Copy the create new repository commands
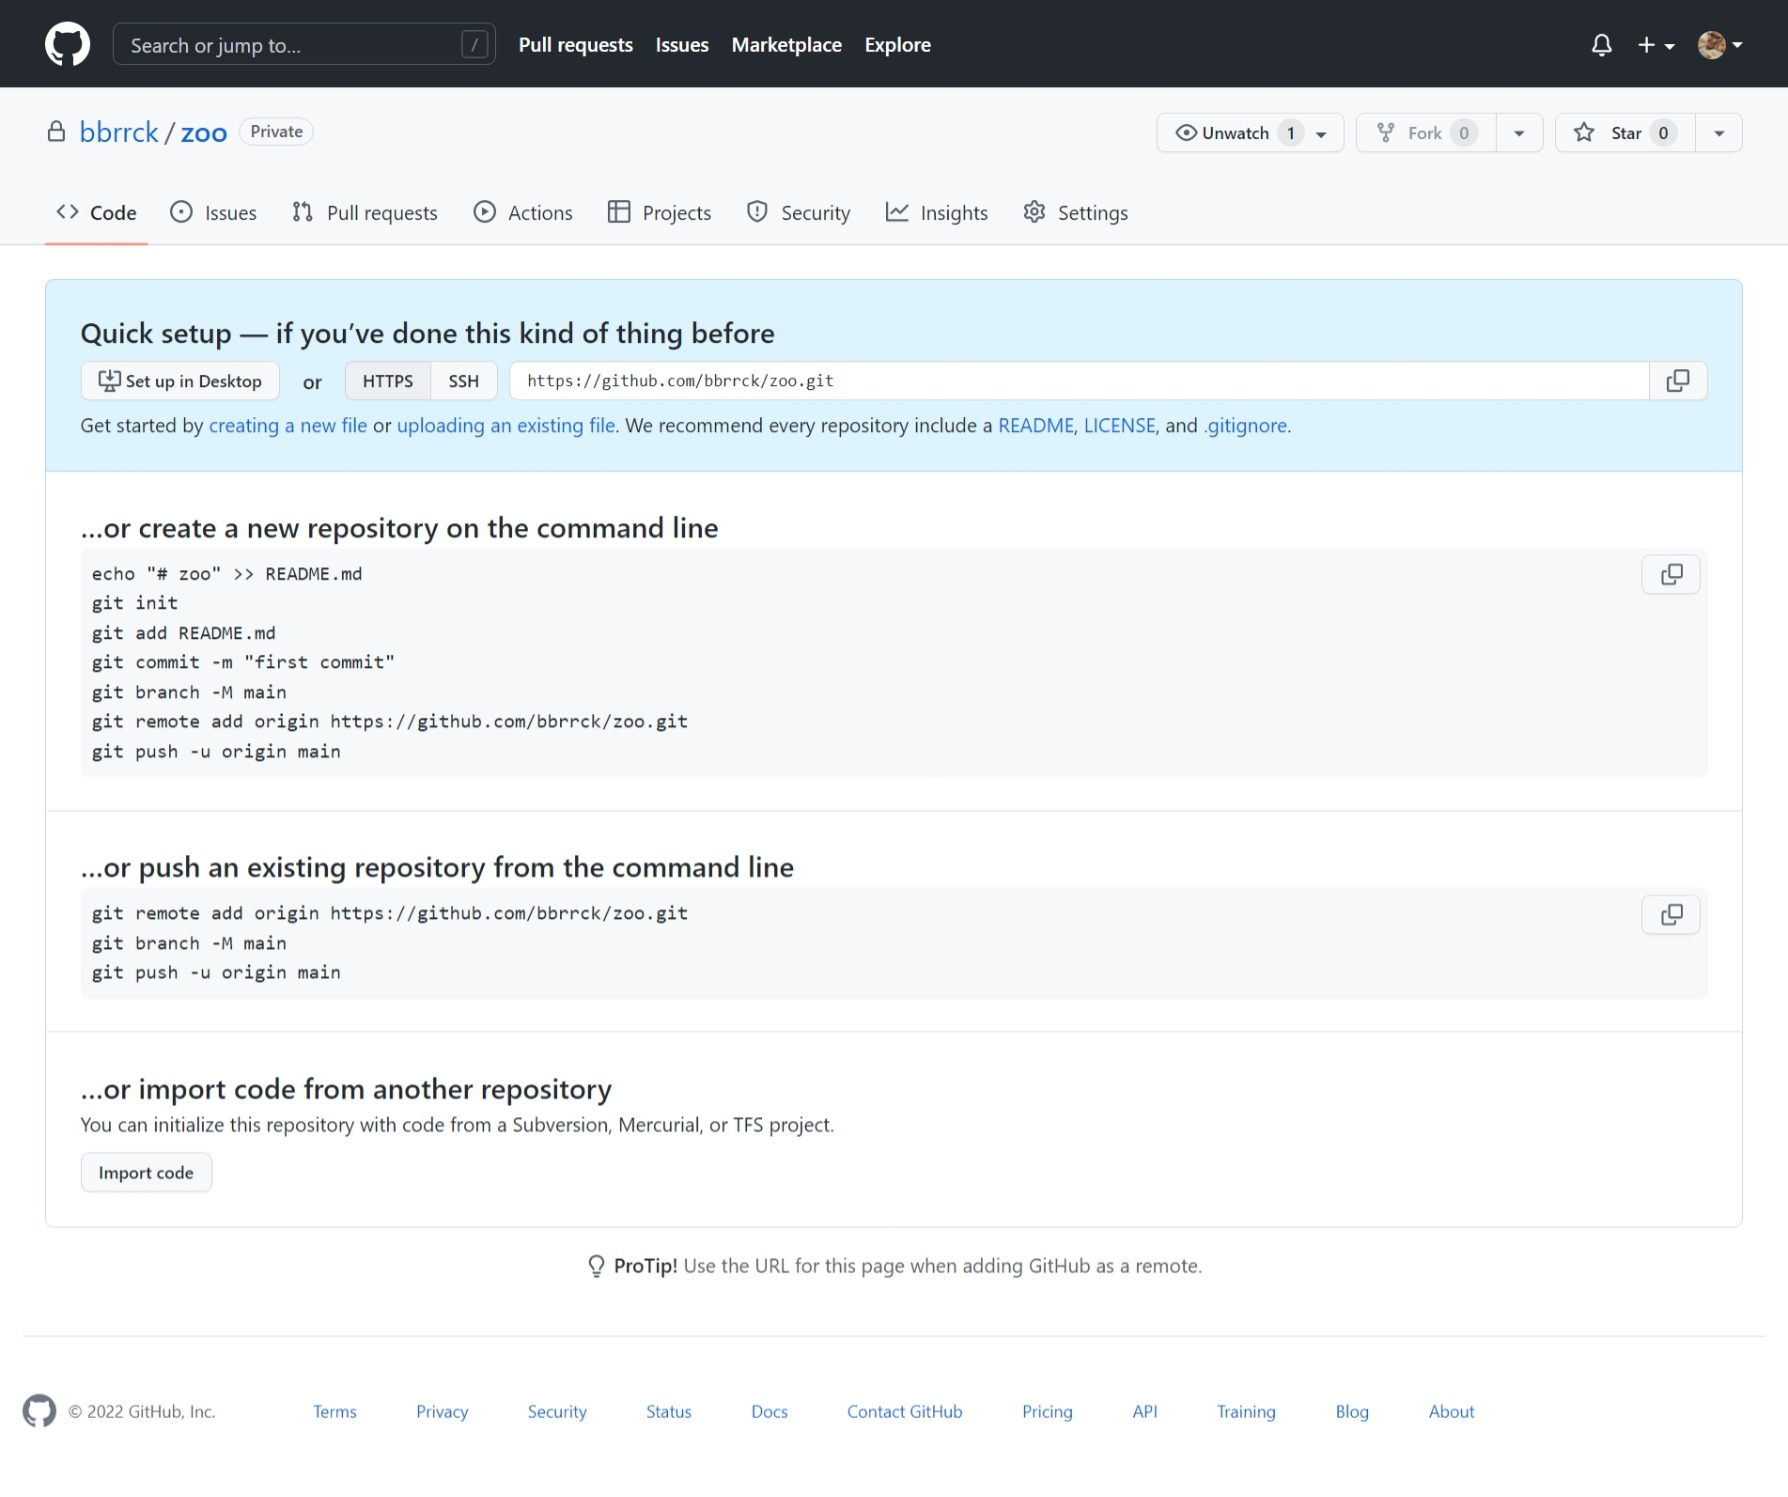Screen dimensions: 1788x1497 tap(1670, 575)
